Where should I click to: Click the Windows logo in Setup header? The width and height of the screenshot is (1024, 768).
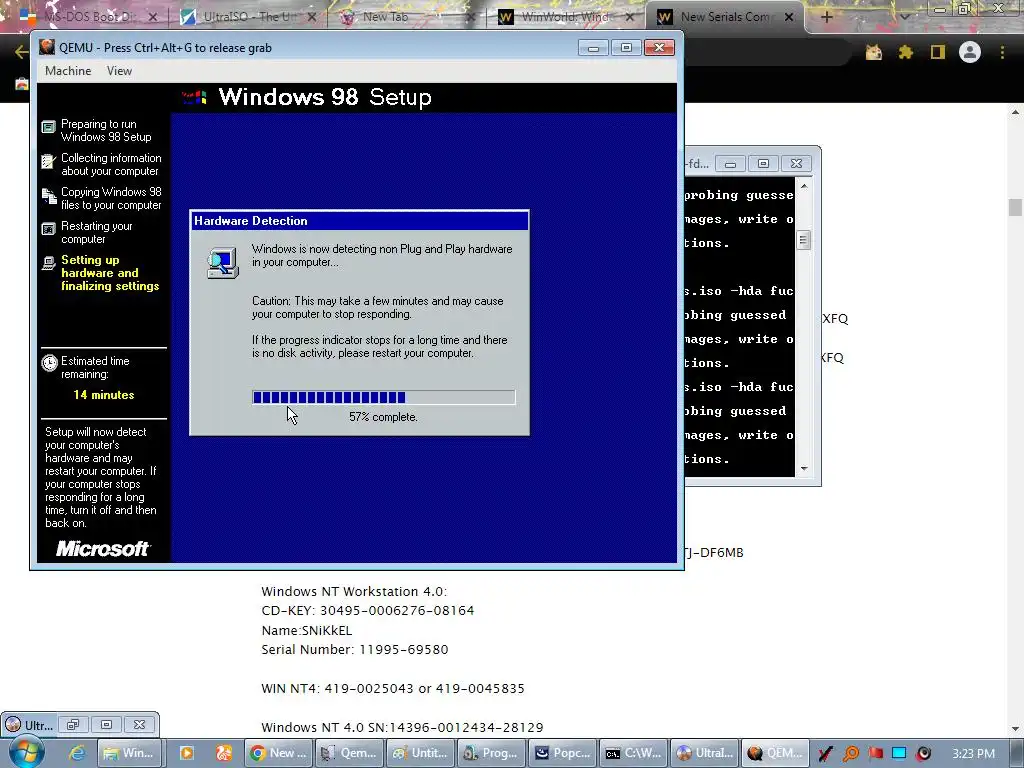coord(195,97)
